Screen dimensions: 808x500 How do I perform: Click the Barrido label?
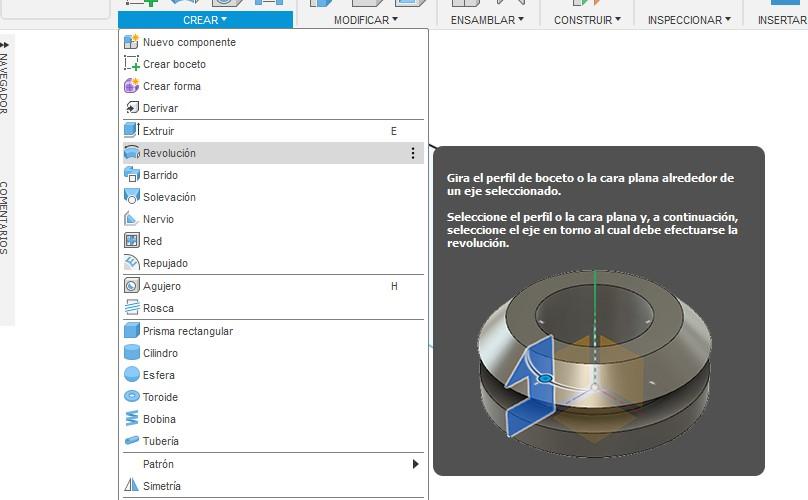[160, 175]
